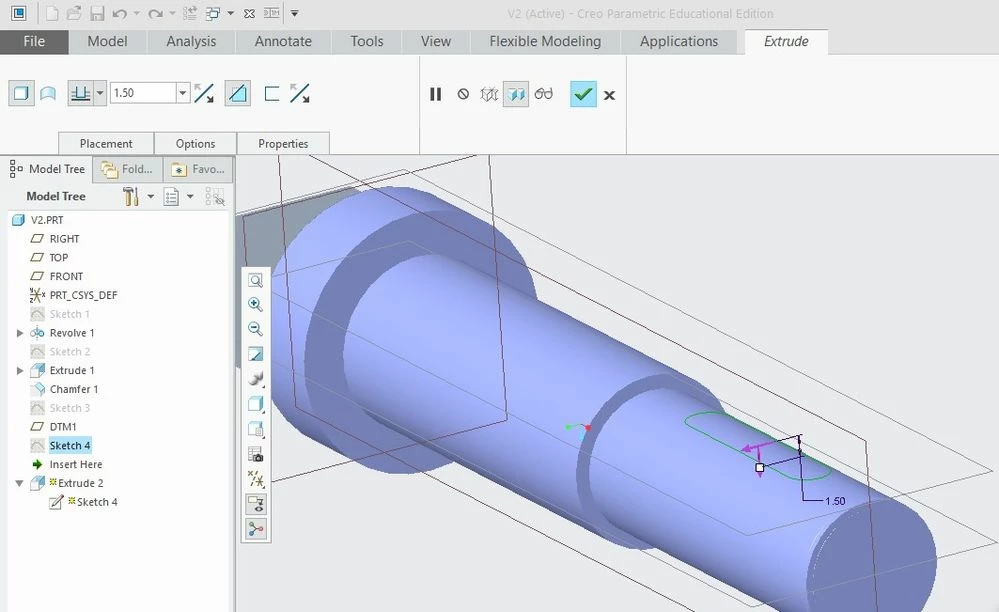Viewport: 999px width, 612px height.
Task: Toggle Extrude as Surface option
Action: (x=48, y=94)
